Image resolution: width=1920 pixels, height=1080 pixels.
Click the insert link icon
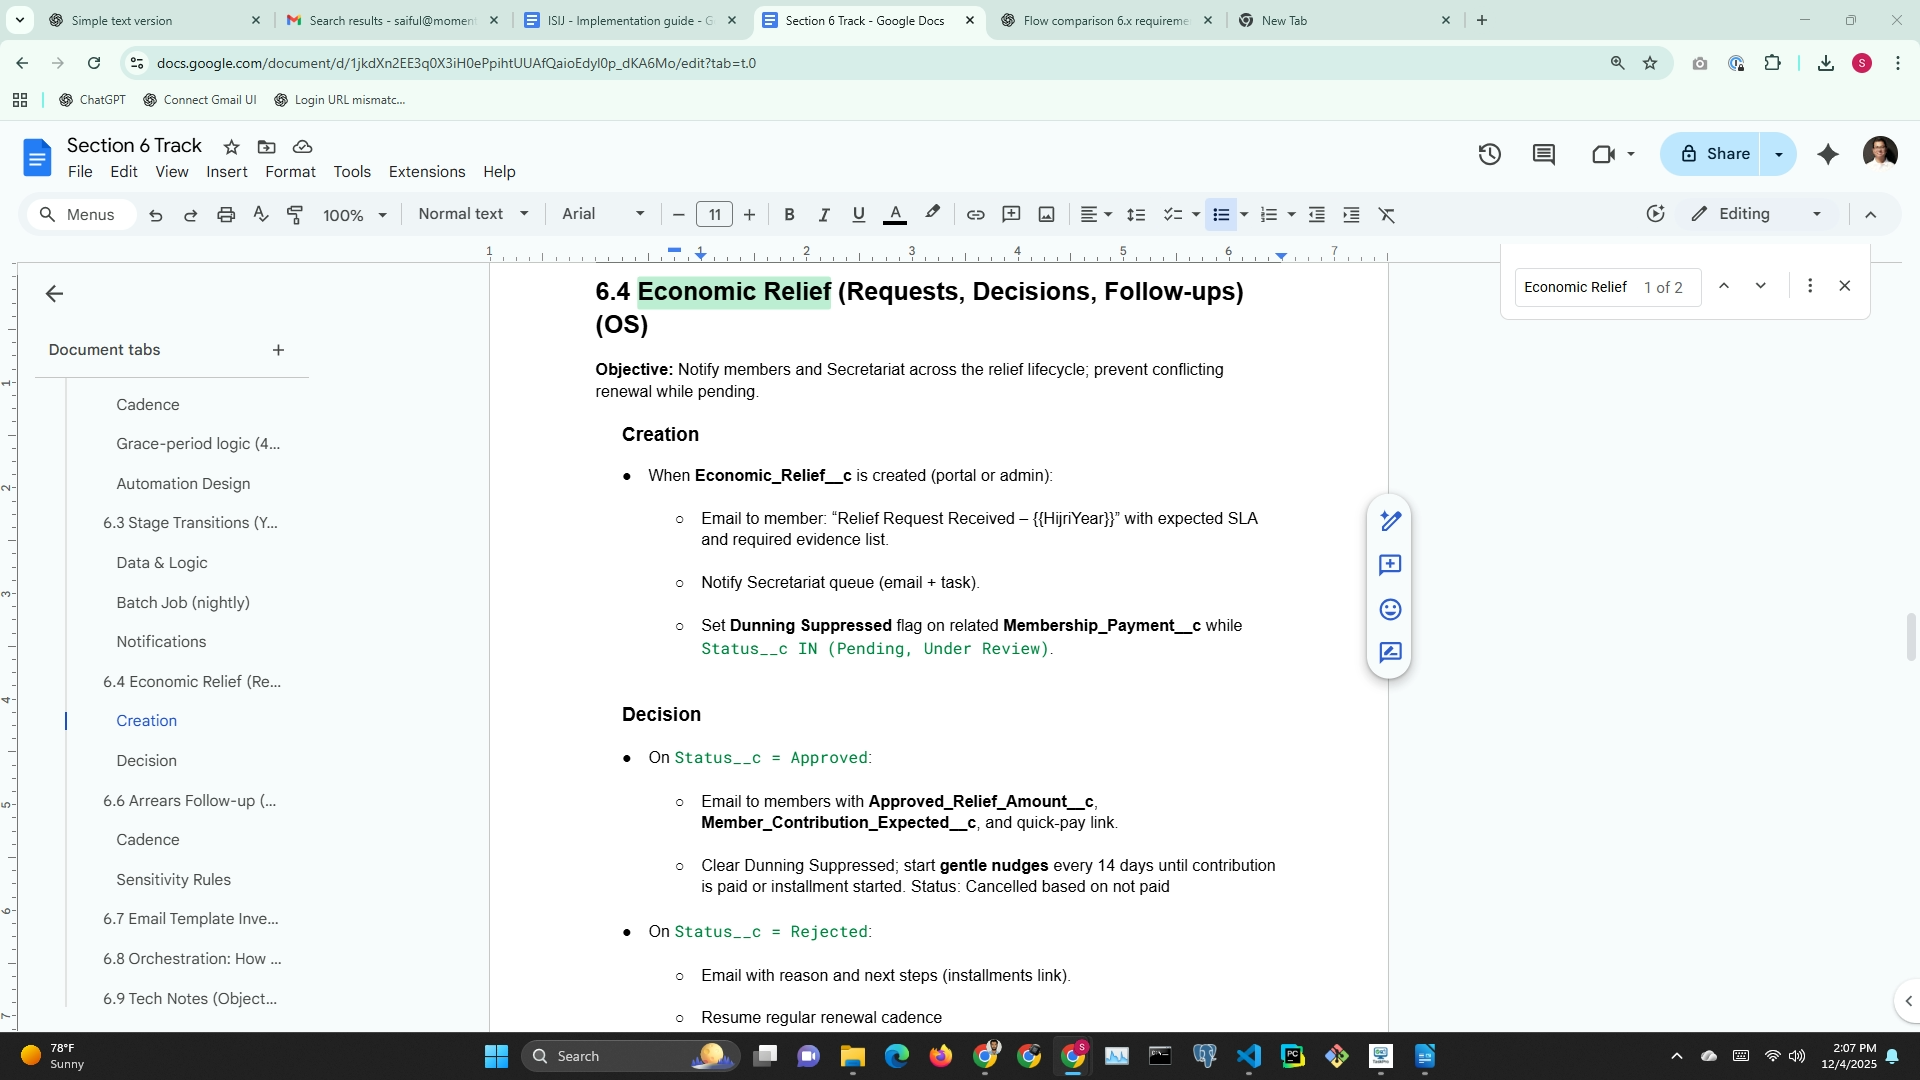[975, 215]
